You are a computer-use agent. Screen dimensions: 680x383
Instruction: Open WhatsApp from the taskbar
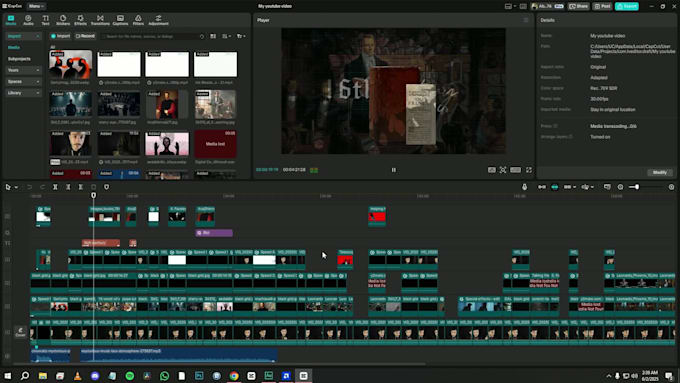coord(164,376)
